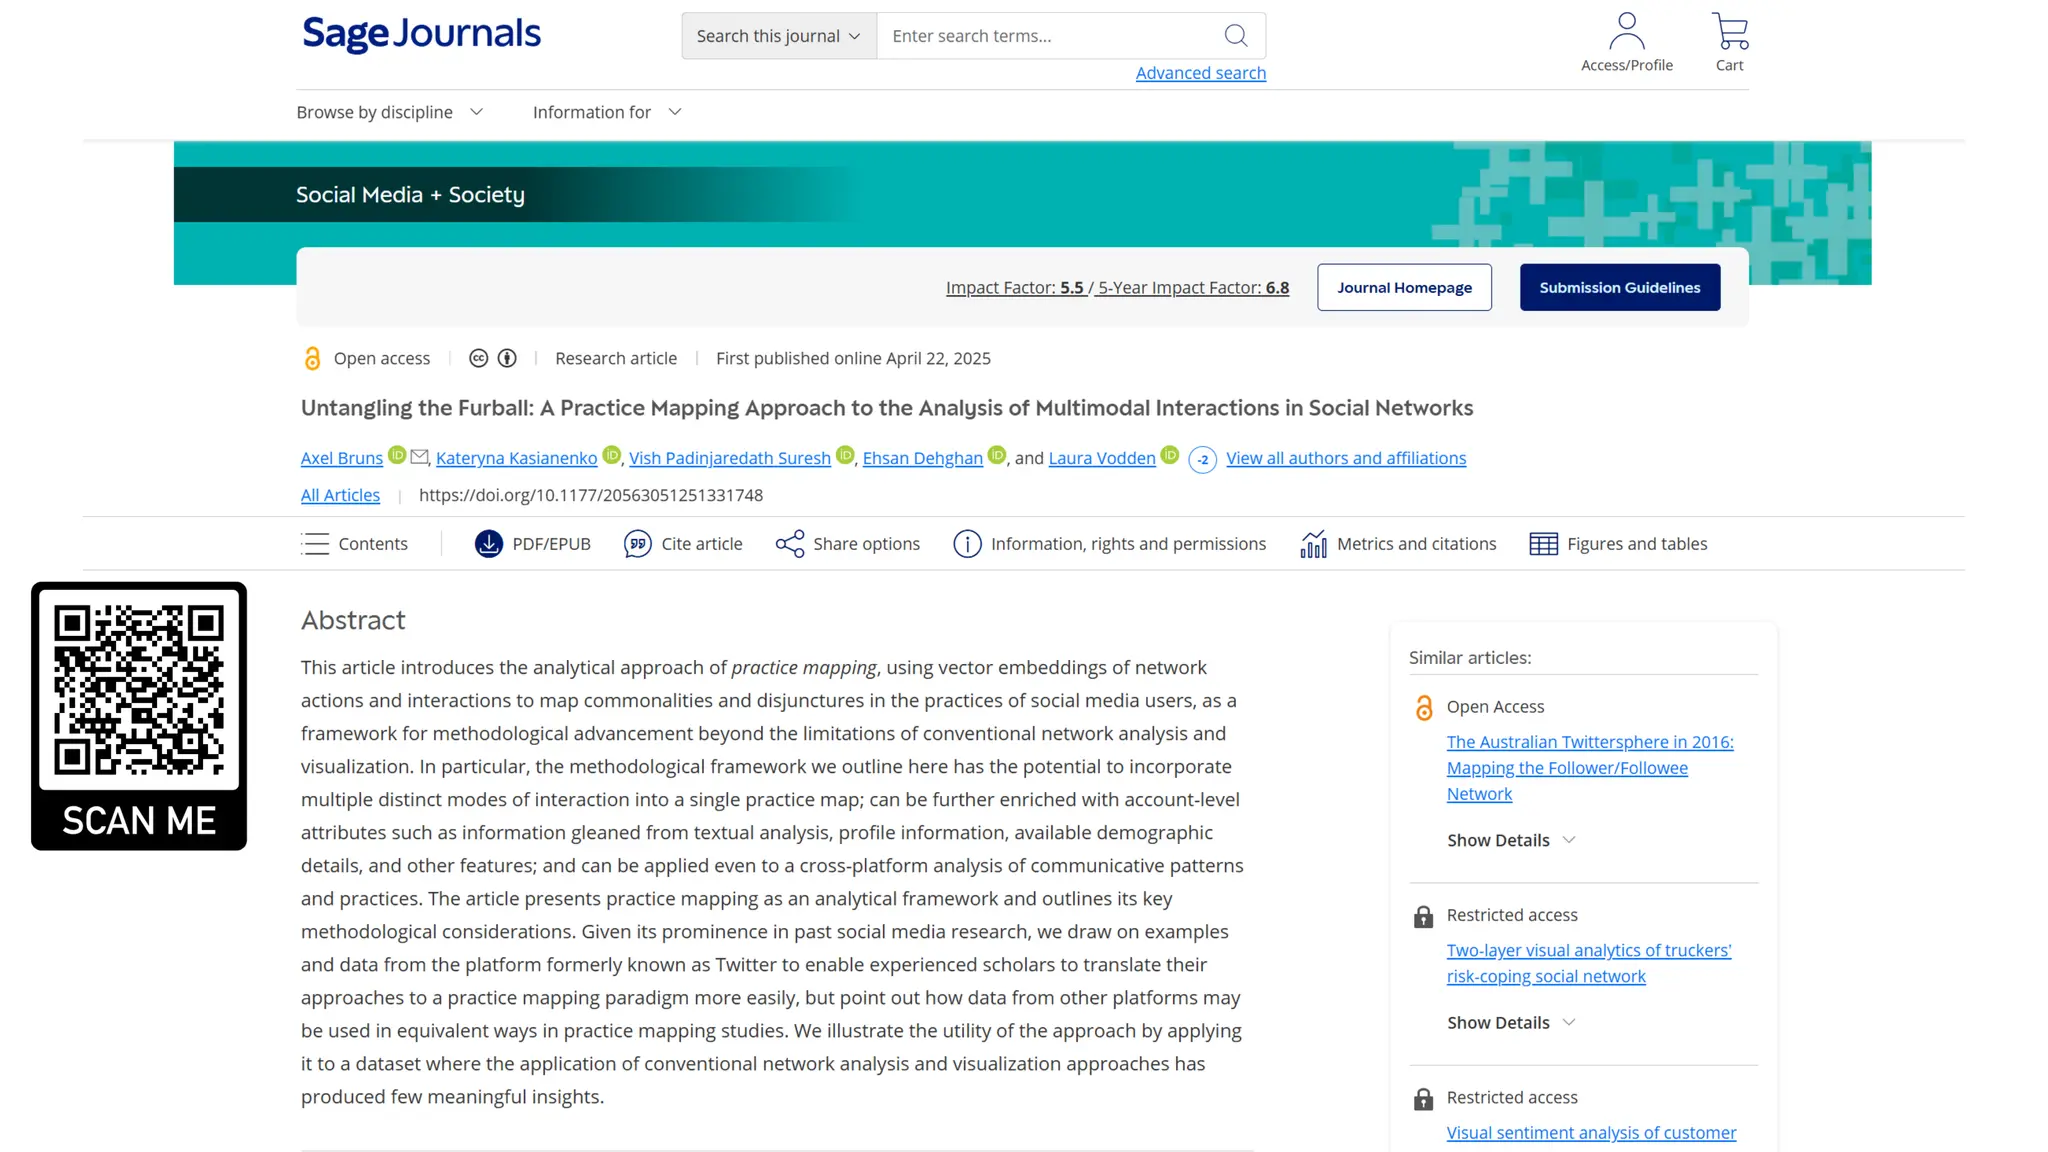2048x1152 pixels.
Task: Open the shopping Cart icon
Action: (1730, 32)
